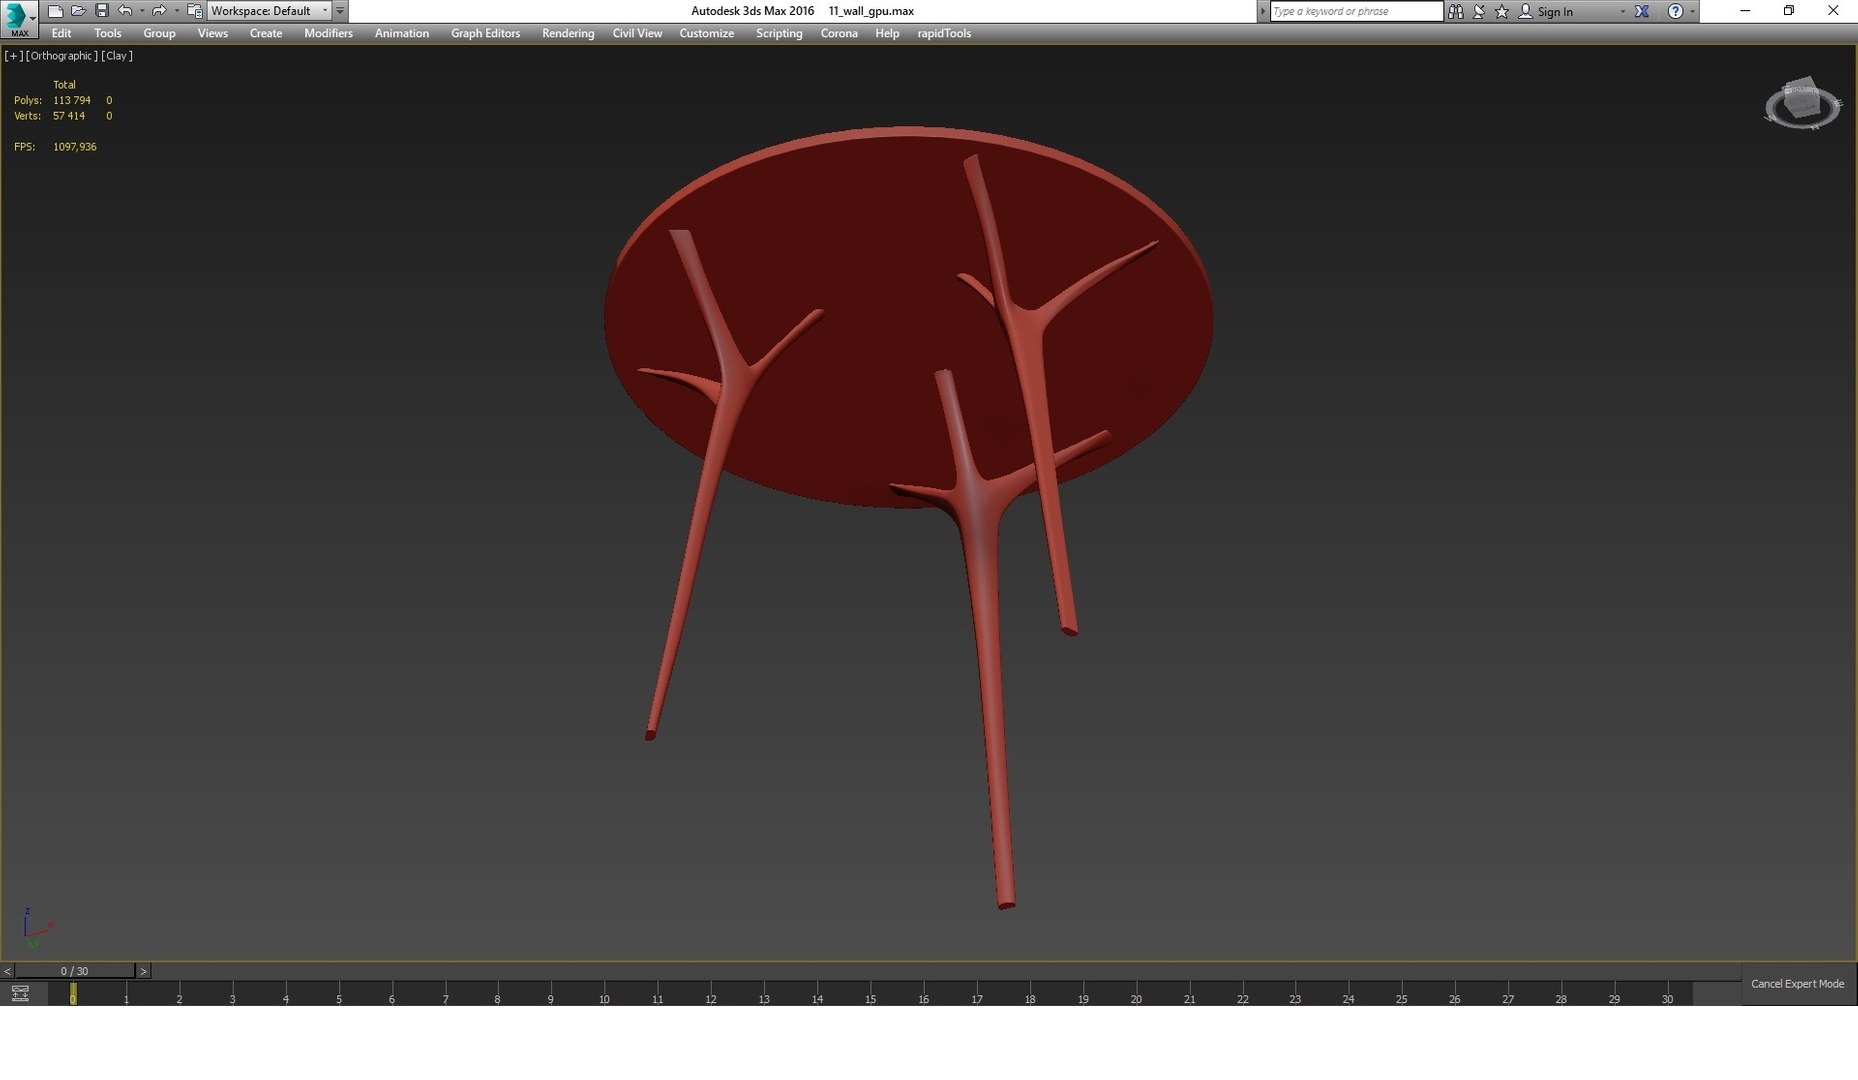Open the Workspace: Default dropdown
This screenshot has height=1080, width=1858.
coord(269,11)
